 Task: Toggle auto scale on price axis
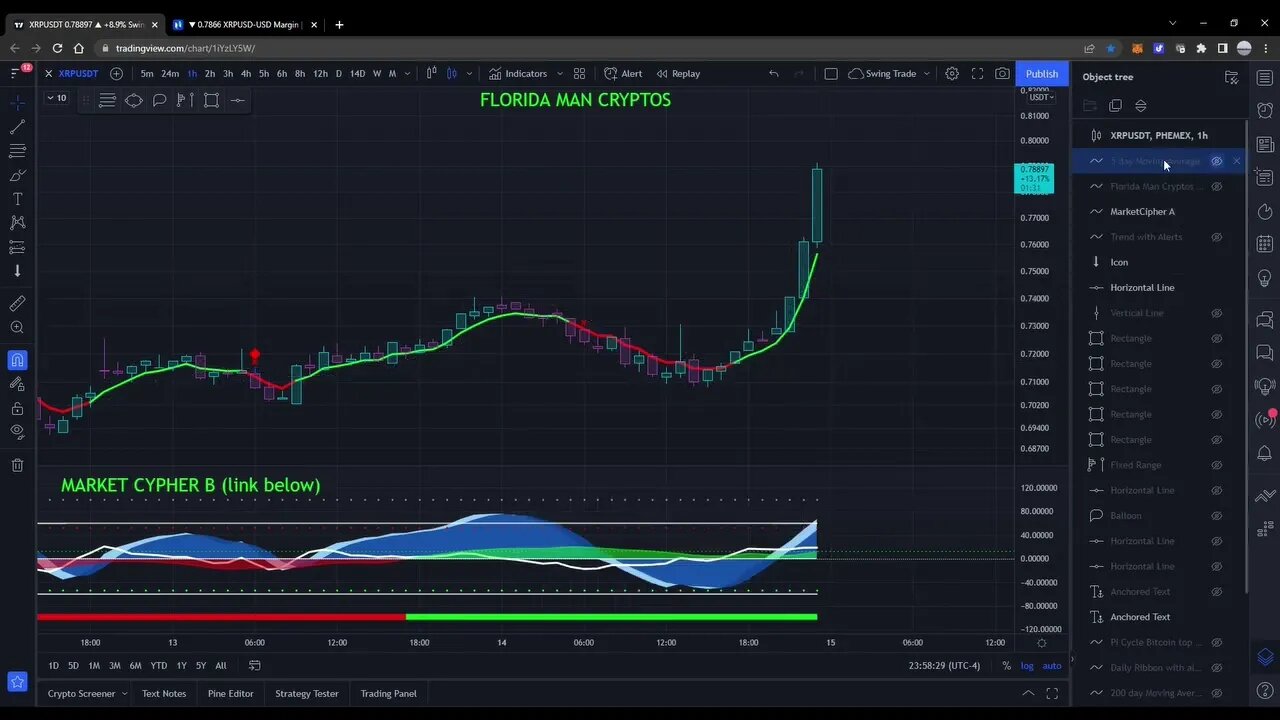[x=1052, y=665]
